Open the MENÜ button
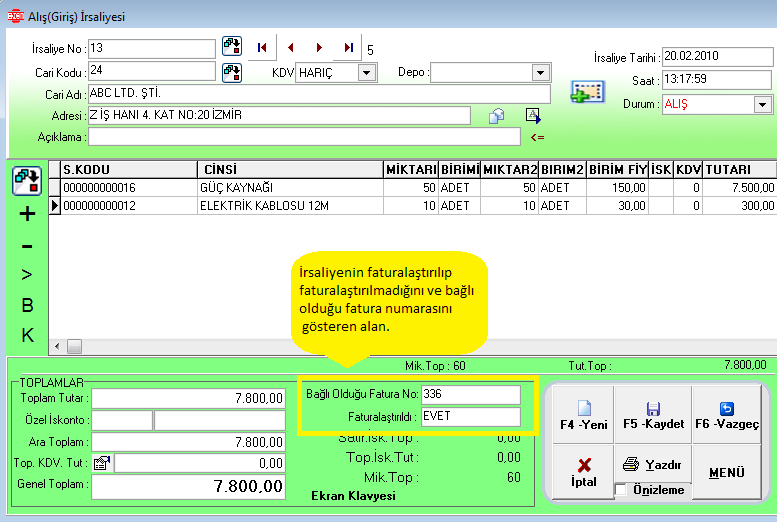This screenshot has width=777, height=522. tap(727, 472)
